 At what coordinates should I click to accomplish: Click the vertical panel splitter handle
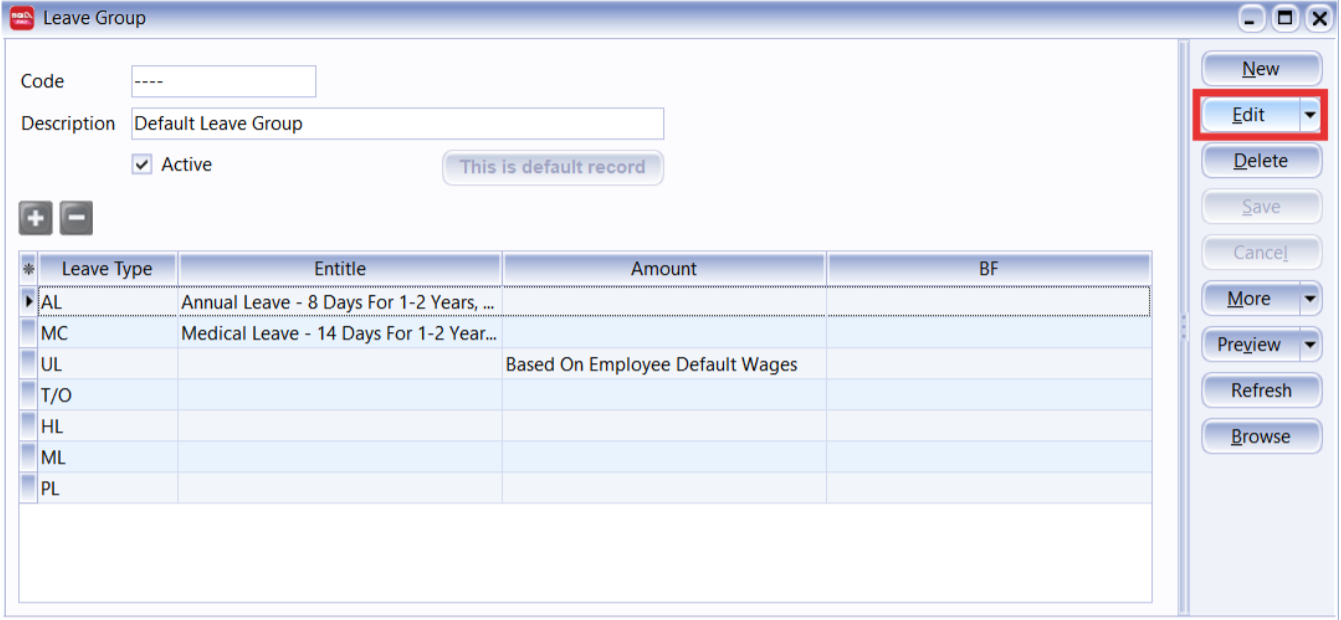click(x=1184, y=327)
